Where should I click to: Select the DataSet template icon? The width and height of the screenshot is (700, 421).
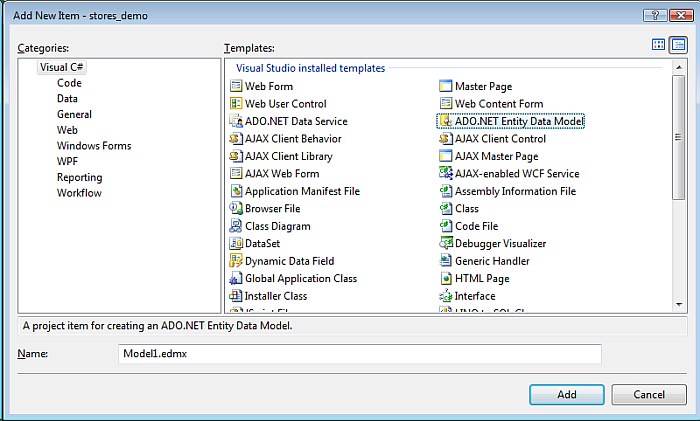click(236, 244)
